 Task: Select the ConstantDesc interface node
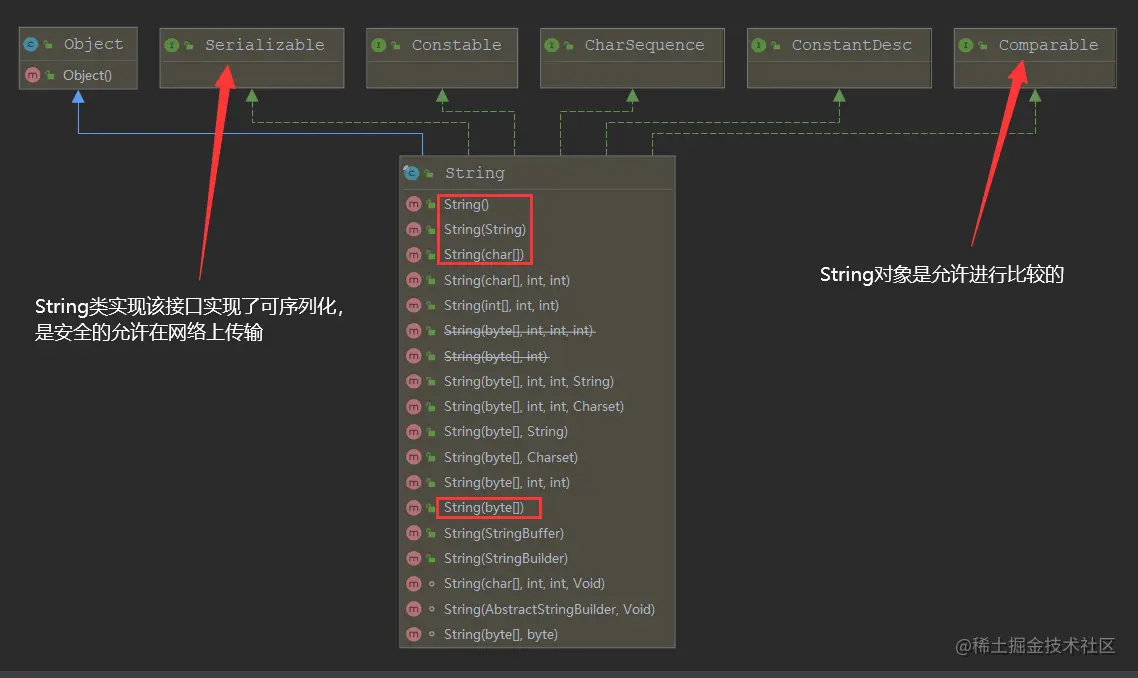click(839, 58)
